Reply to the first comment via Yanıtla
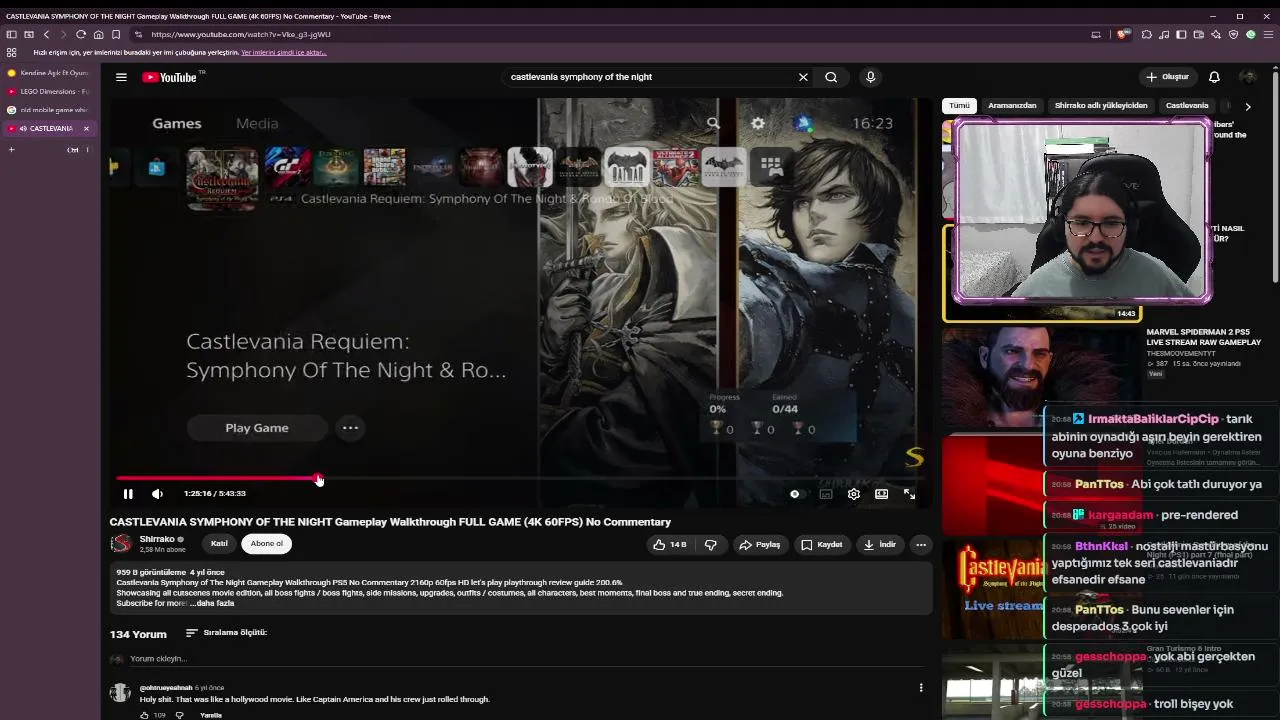Viewport: 1280px width, 720px height. (211, 715)
